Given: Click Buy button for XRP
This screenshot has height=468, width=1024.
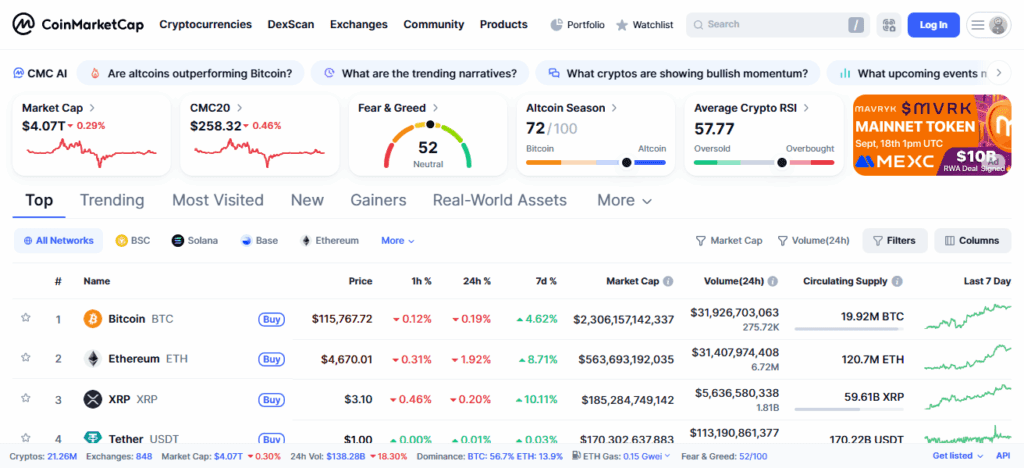Looking at the screenshot, I should (272, 399).
